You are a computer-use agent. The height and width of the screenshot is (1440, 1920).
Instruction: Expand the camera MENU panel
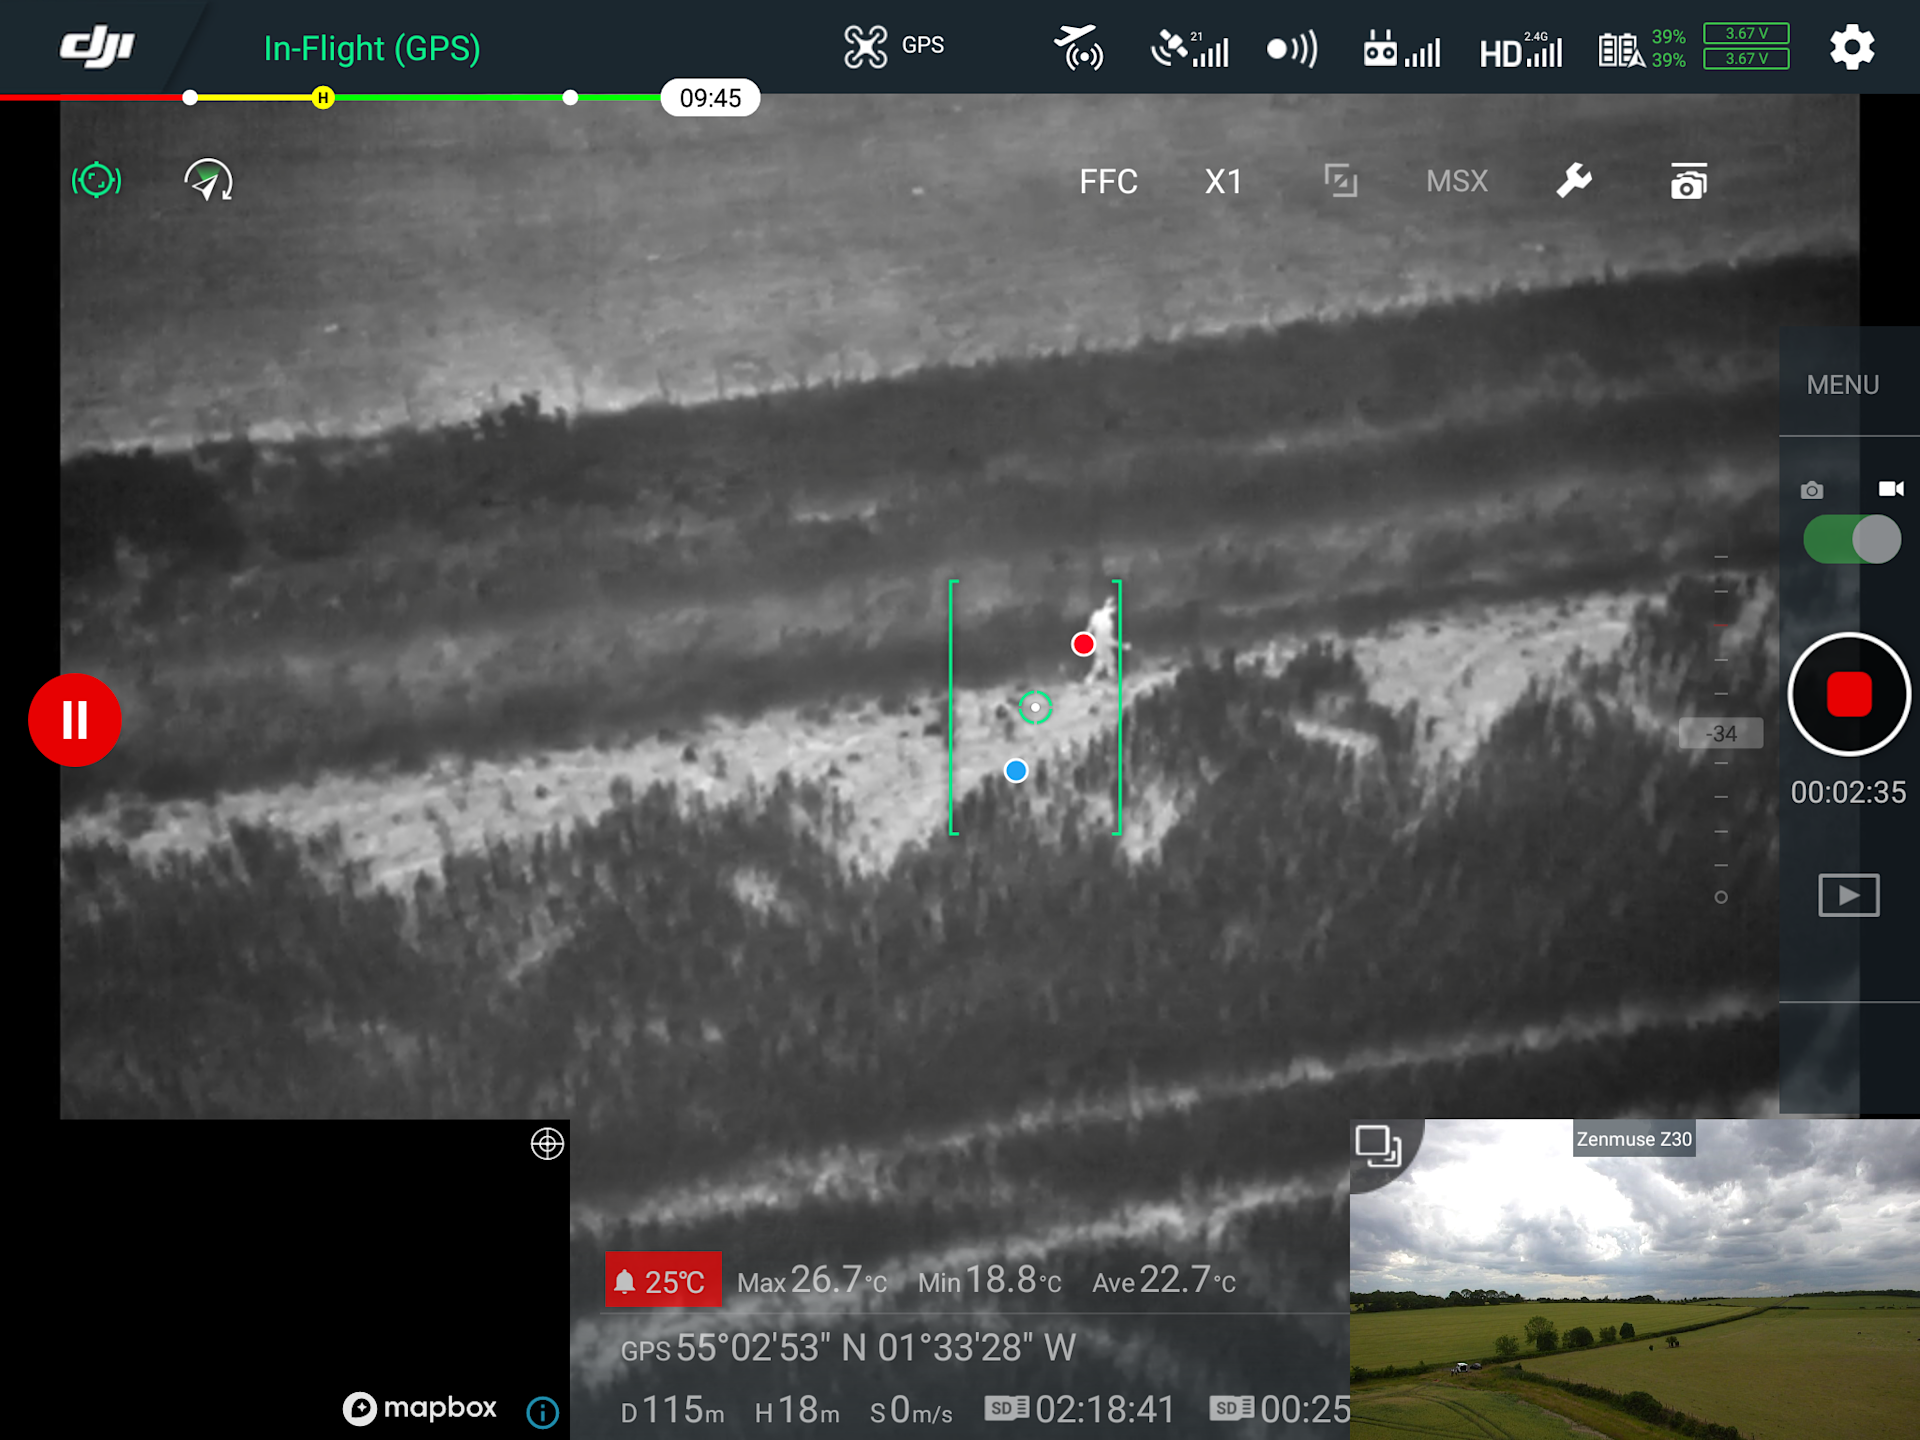tap(1842, 385)
